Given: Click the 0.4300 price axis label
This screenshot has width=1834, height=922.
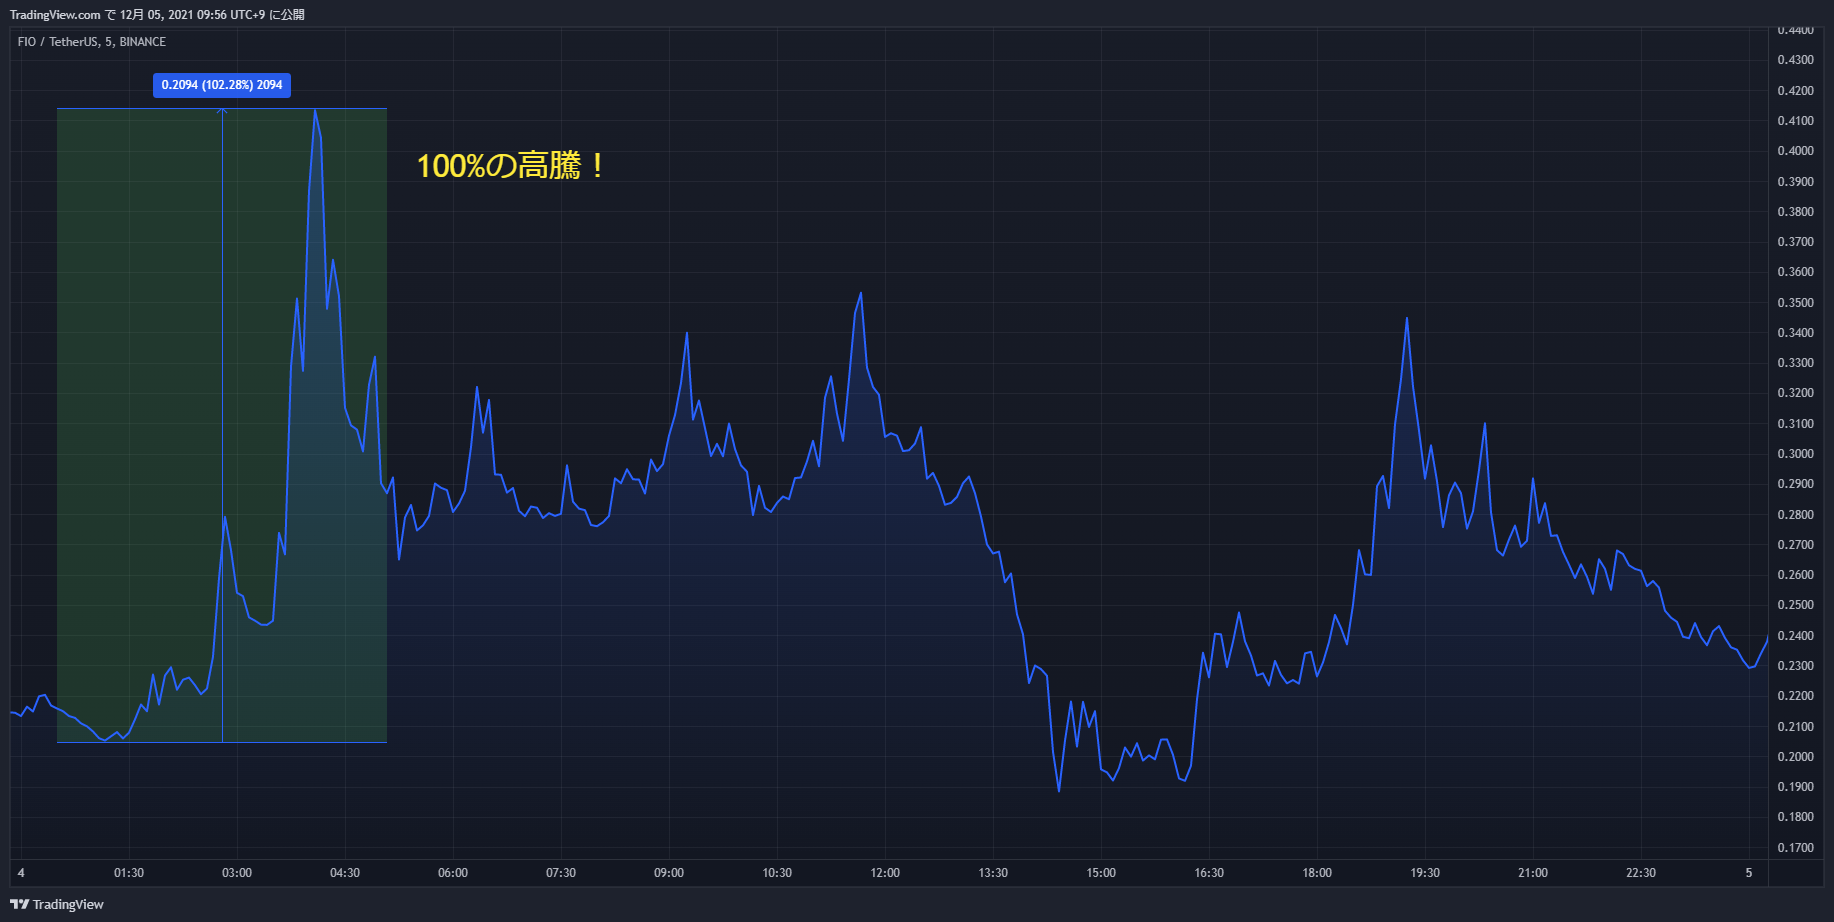Looking at the screenshot, I should [1795, 60].
